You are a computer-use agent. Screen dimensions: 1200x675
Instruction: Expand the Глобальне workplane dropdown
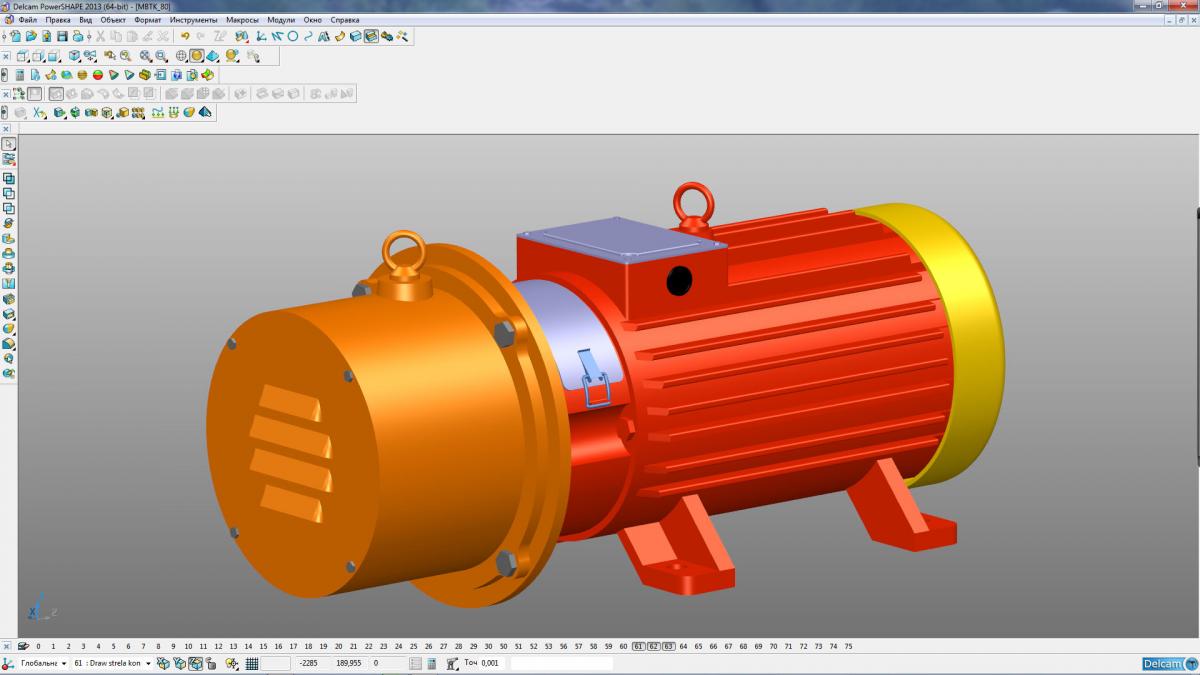tap(63, 663)
